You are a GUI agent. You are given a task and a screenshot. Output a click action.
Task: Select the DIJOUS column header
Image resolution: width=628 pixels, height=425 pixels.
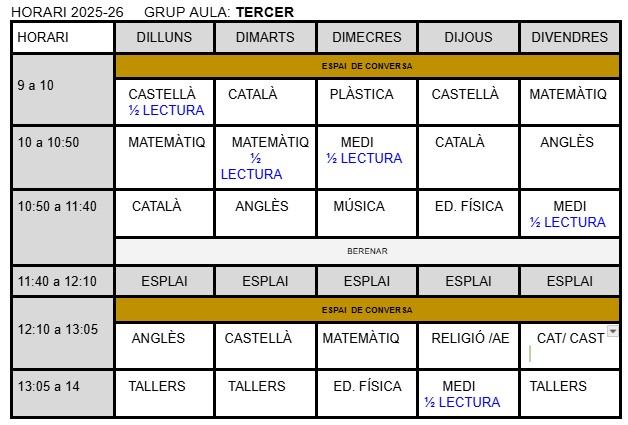click(469, 37)
